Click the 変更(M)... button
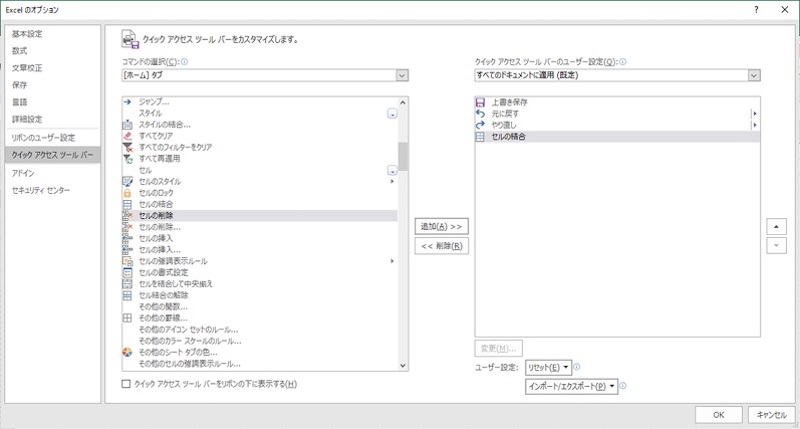This screenshot has width=800, height=429. point(498,348)
